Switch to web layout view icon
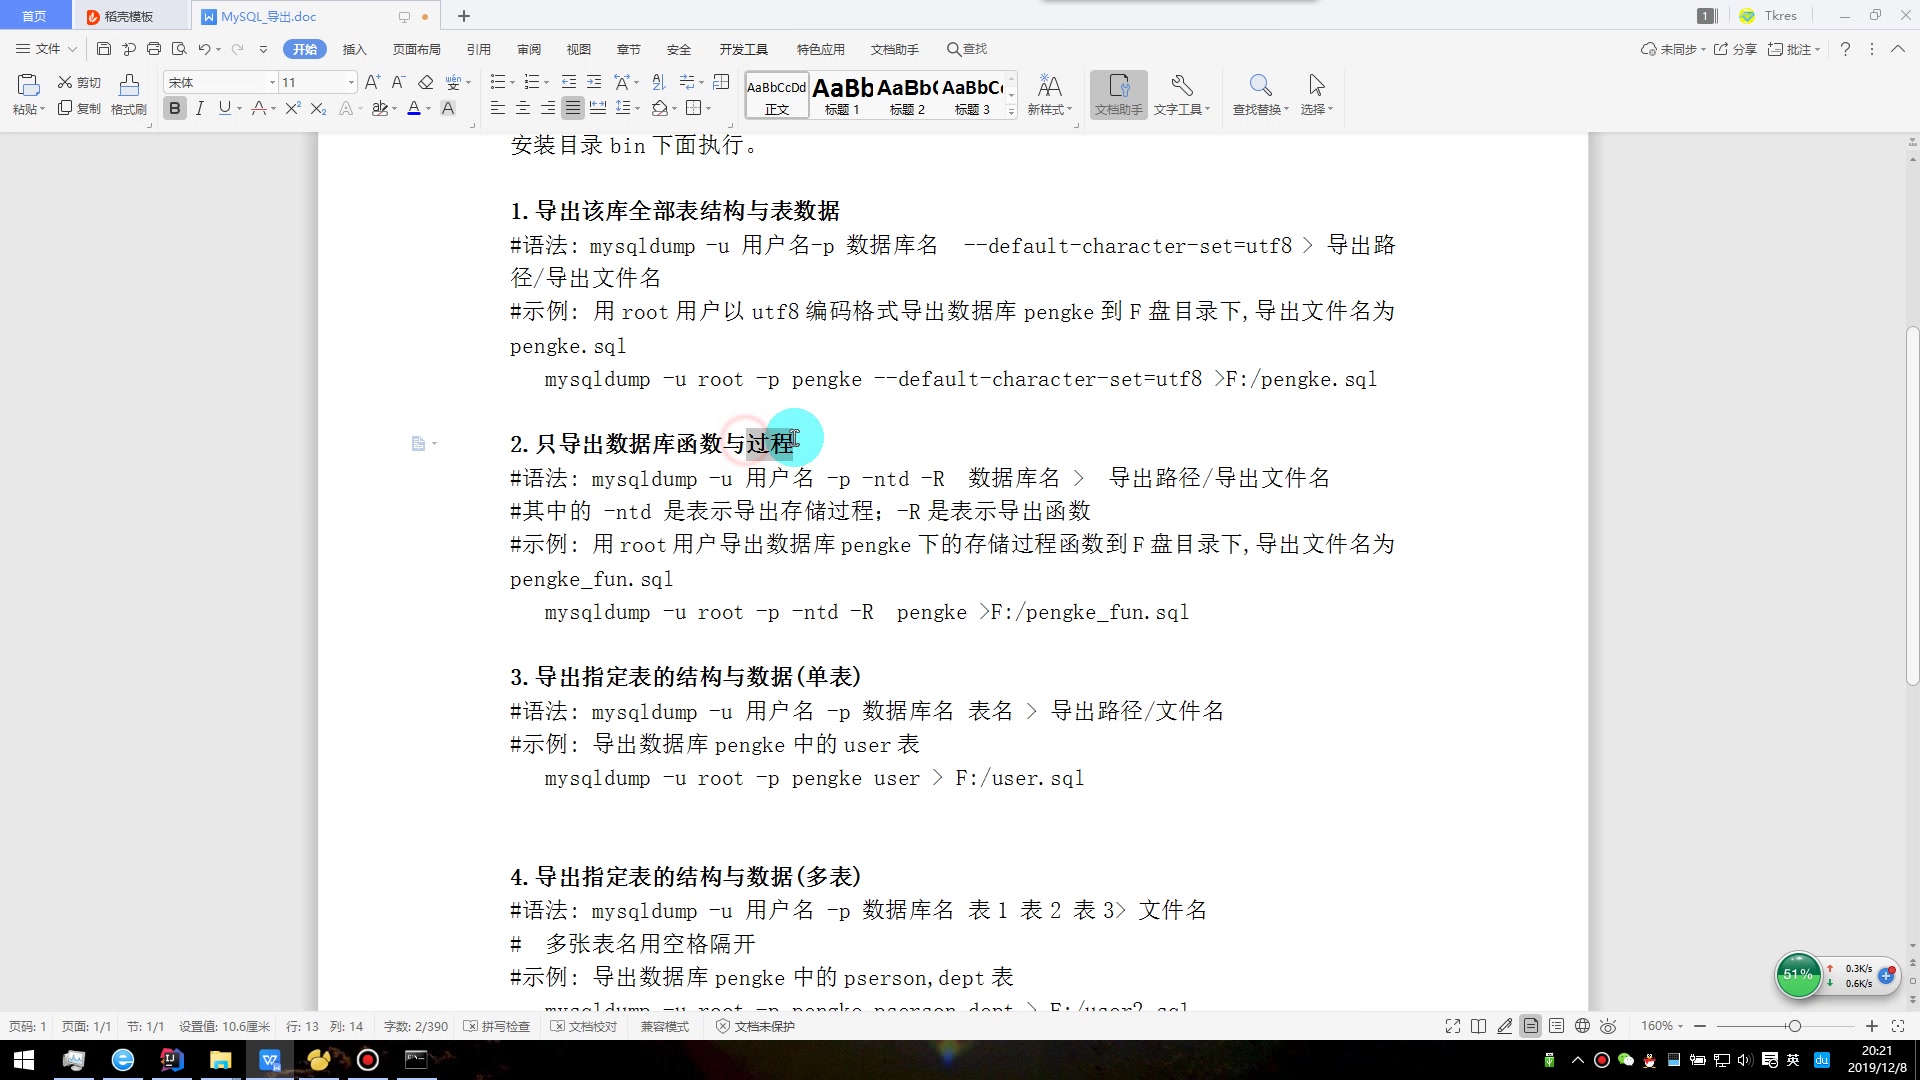The image size is (1920, 1080). pyautogui.click(x=1582, y=1026)
